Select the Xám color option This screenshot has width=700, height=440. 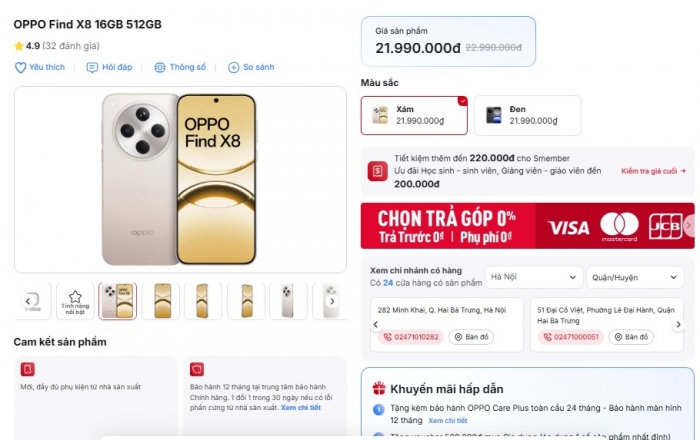pyautogui.click(x=414, y=115)
